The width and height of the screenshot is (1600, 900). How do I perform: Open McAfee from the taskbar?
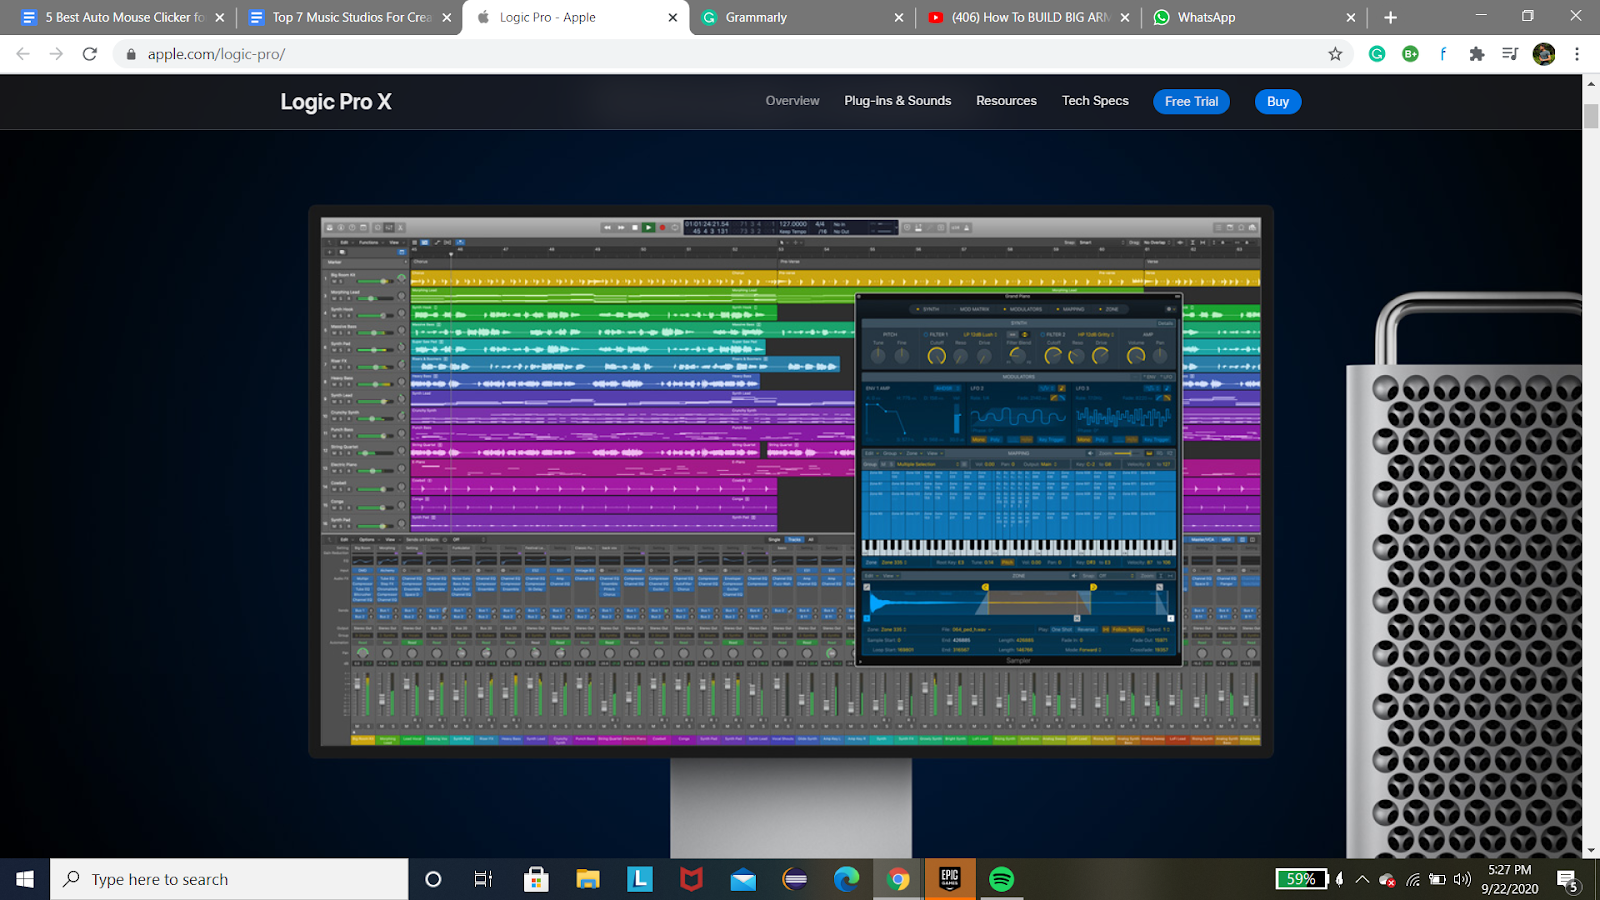691,879
